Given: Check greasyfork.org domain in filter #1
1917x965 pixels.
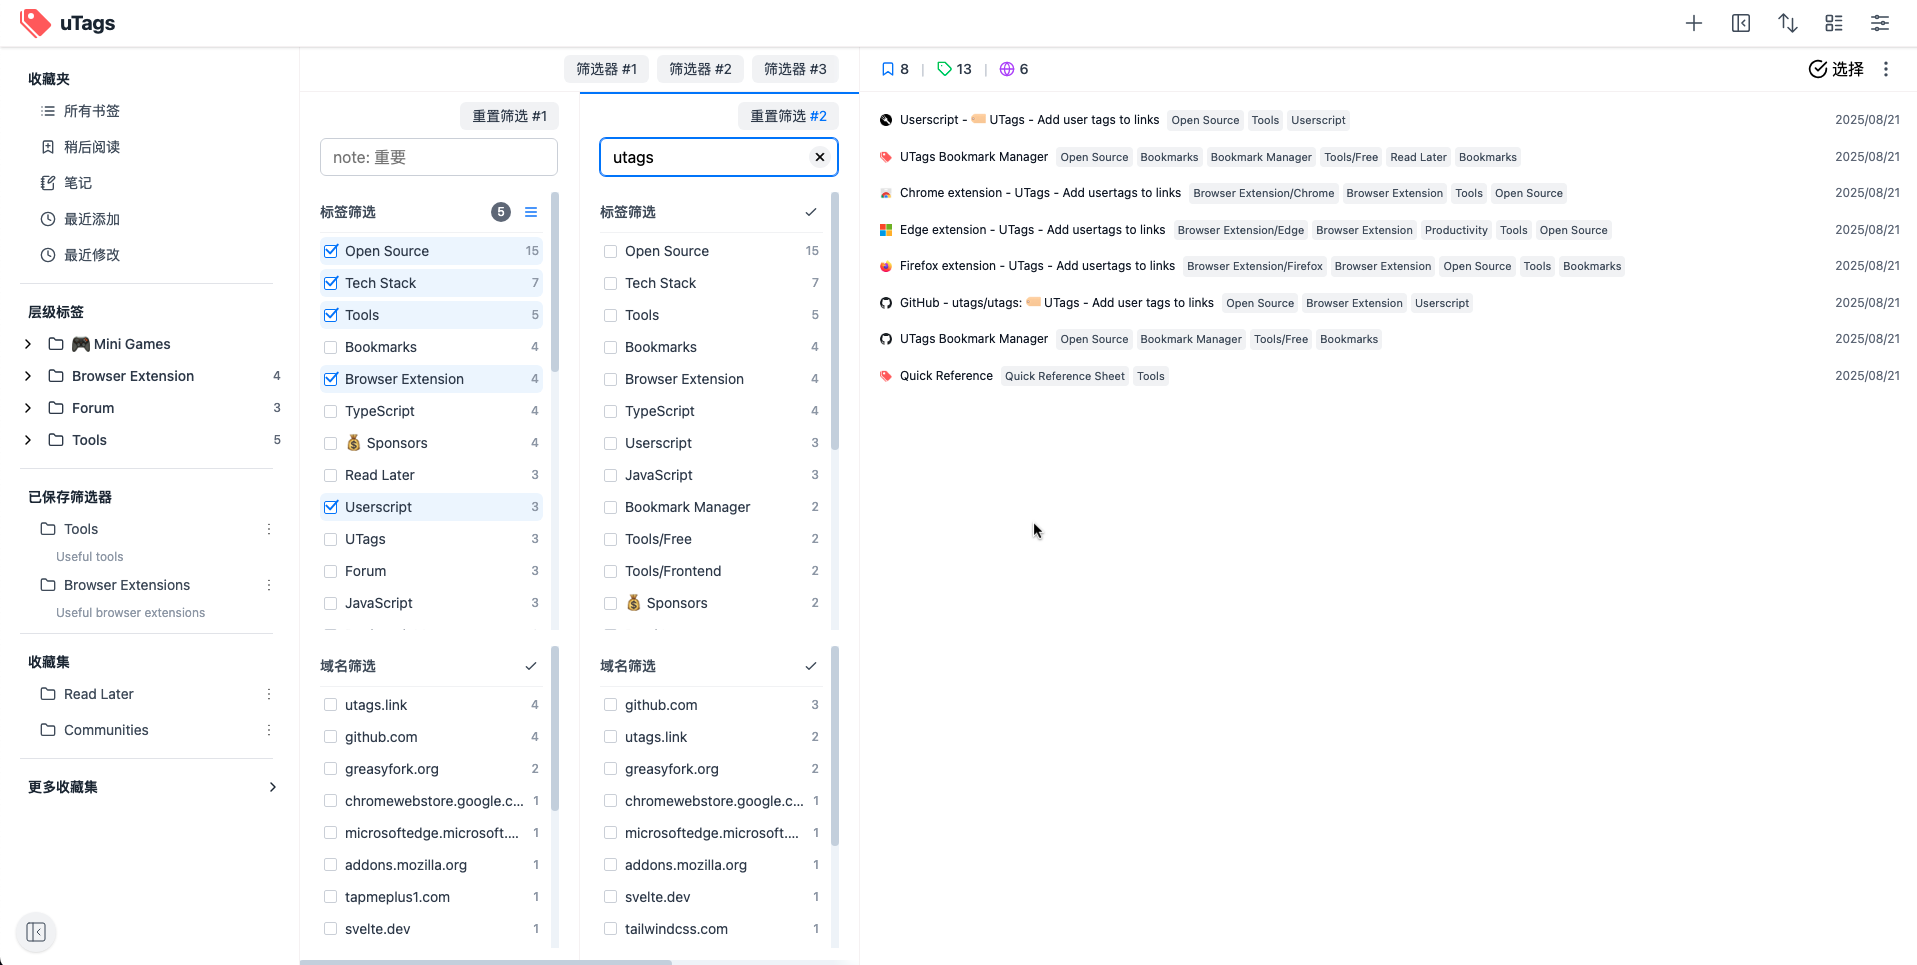Looking at the screenshot, I should pos(331,769).
